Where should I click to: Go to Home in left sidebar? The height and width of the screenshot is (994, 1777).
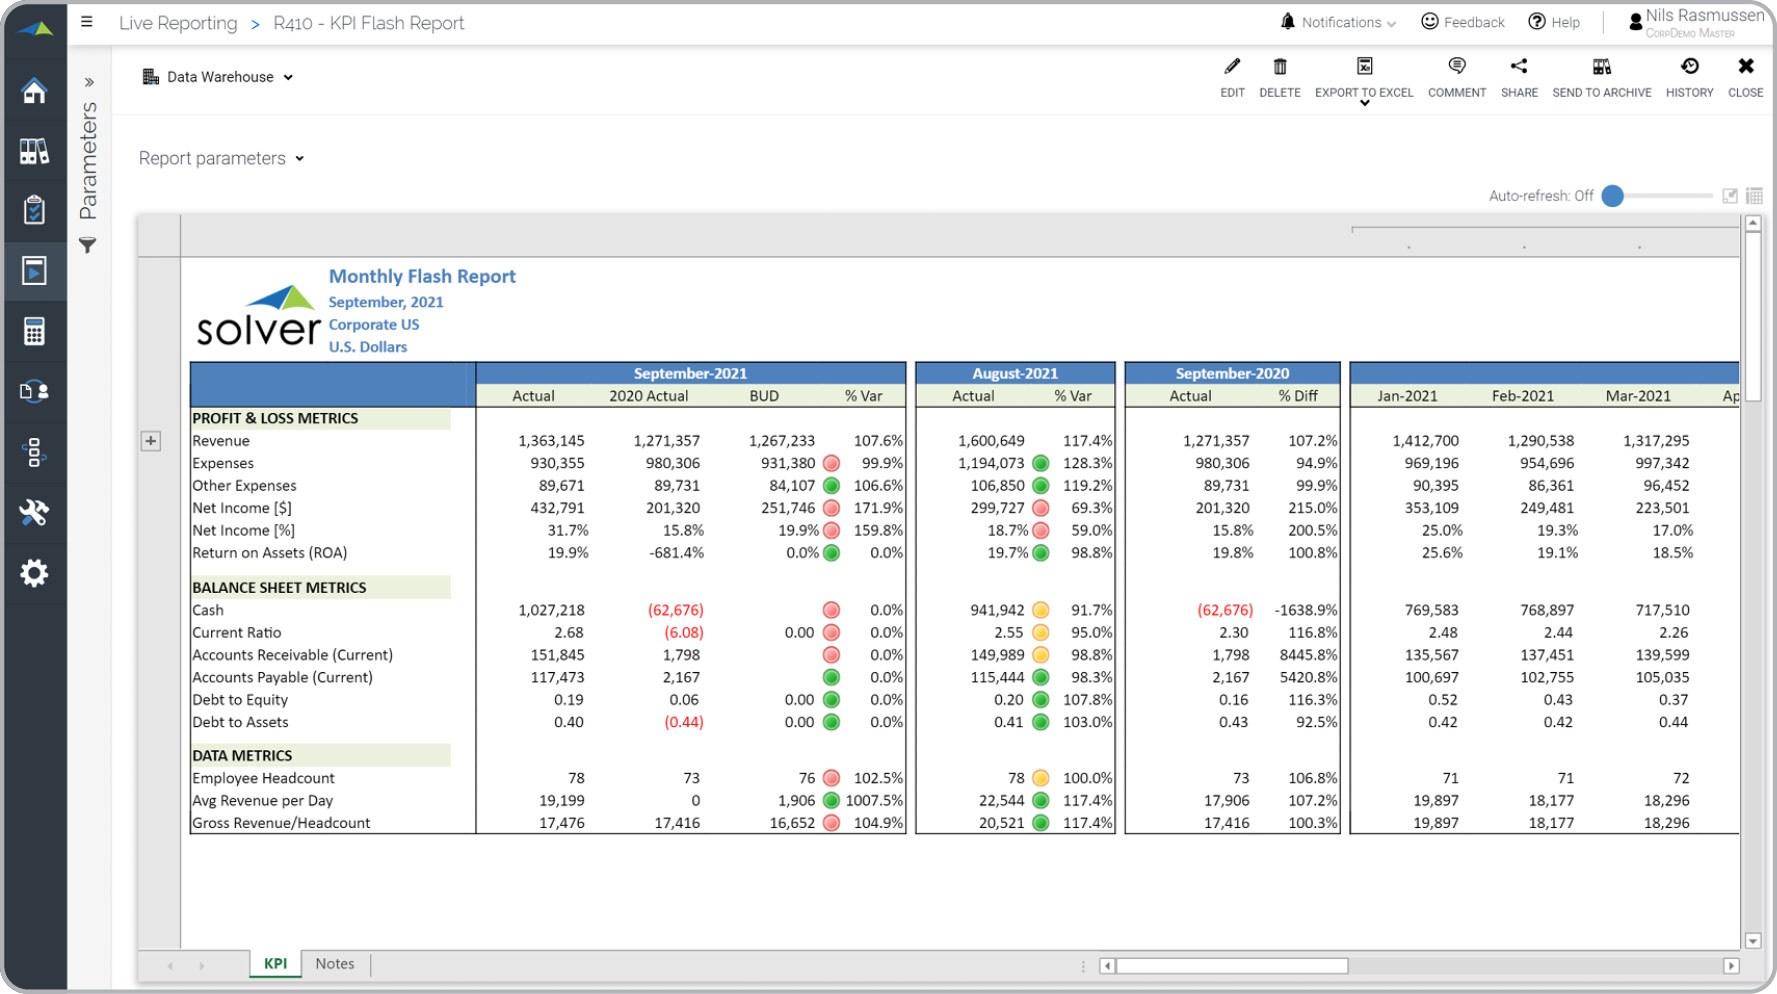[x=34, y=91]
